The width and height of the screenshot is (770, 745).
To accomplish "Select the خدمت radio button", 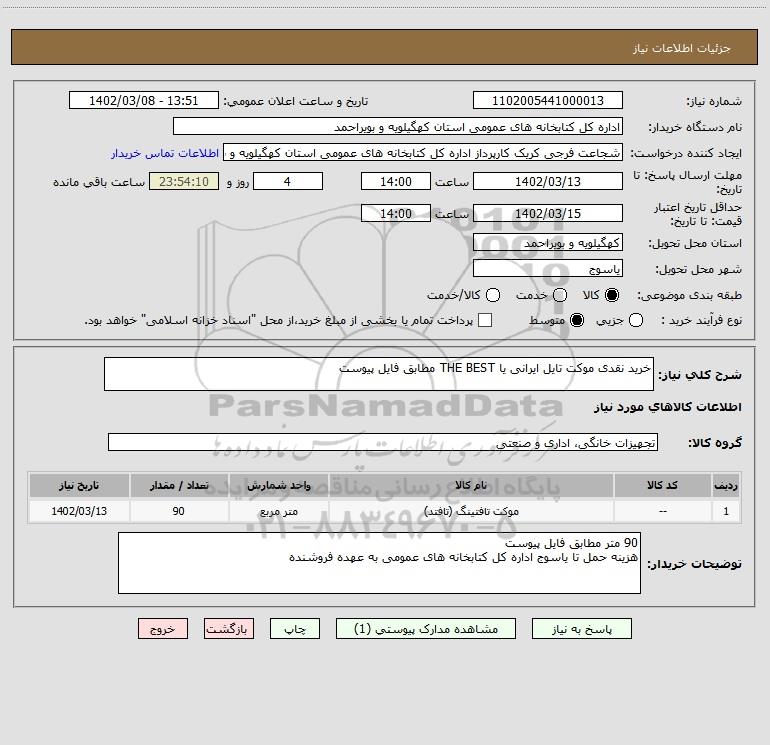I will (560, 295).
